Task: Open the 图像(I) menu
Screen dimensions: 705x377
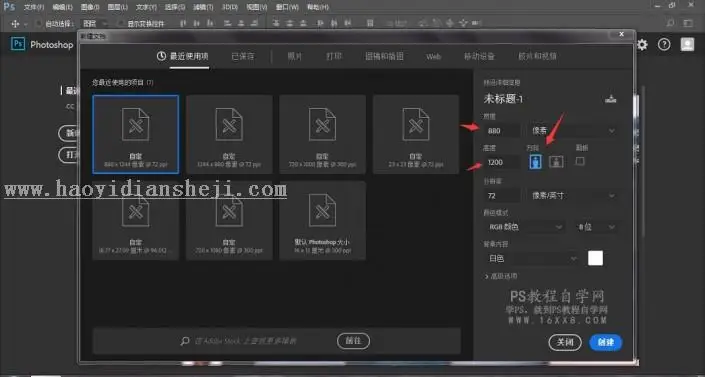Action: (90, 7)
